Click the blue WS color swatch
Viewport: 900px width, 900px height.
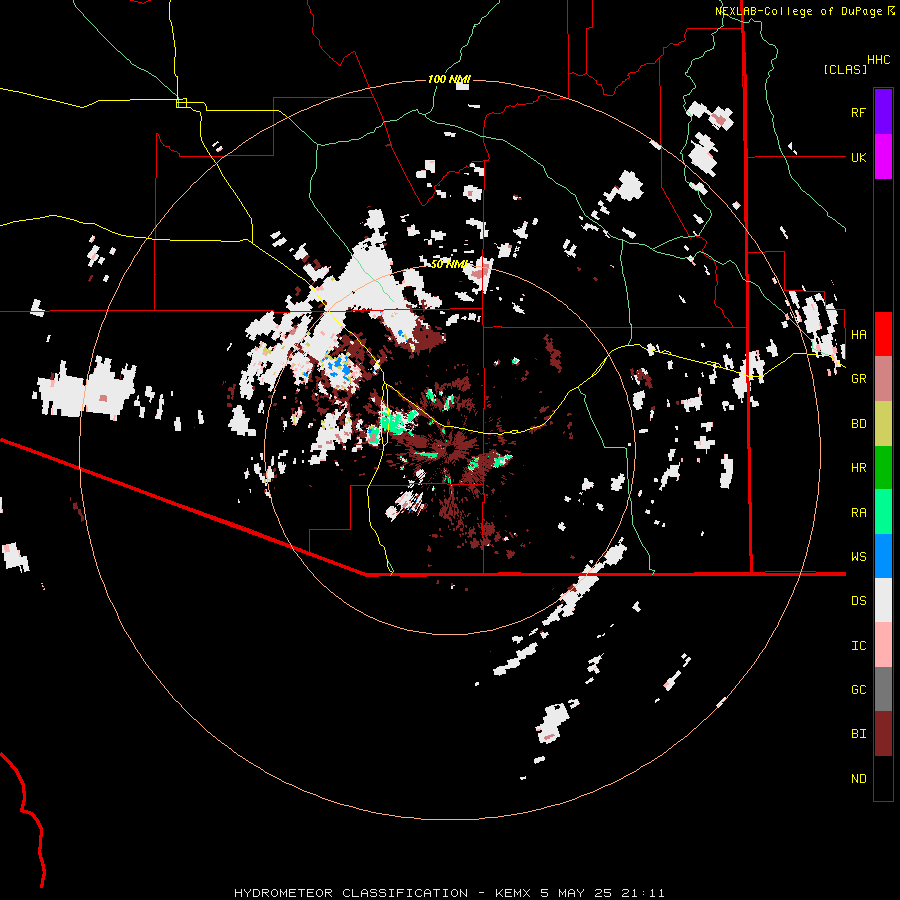tap(883, 556)
